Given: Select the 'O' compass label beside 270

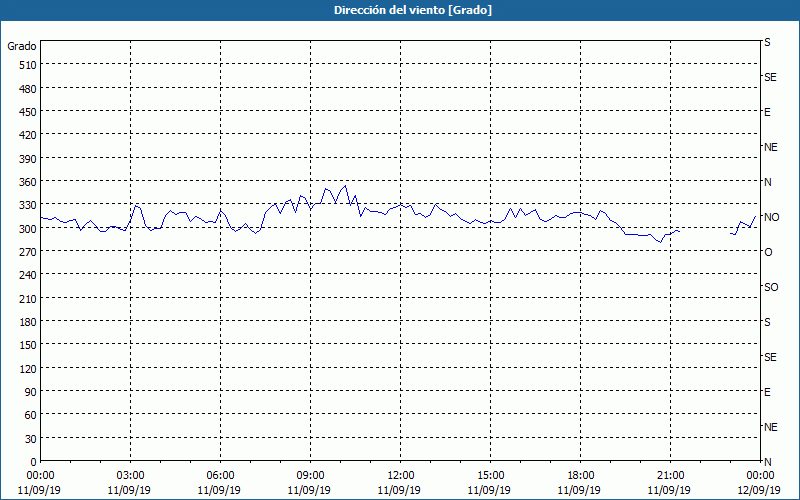Looking at the screenshot, I should point(768,252).
